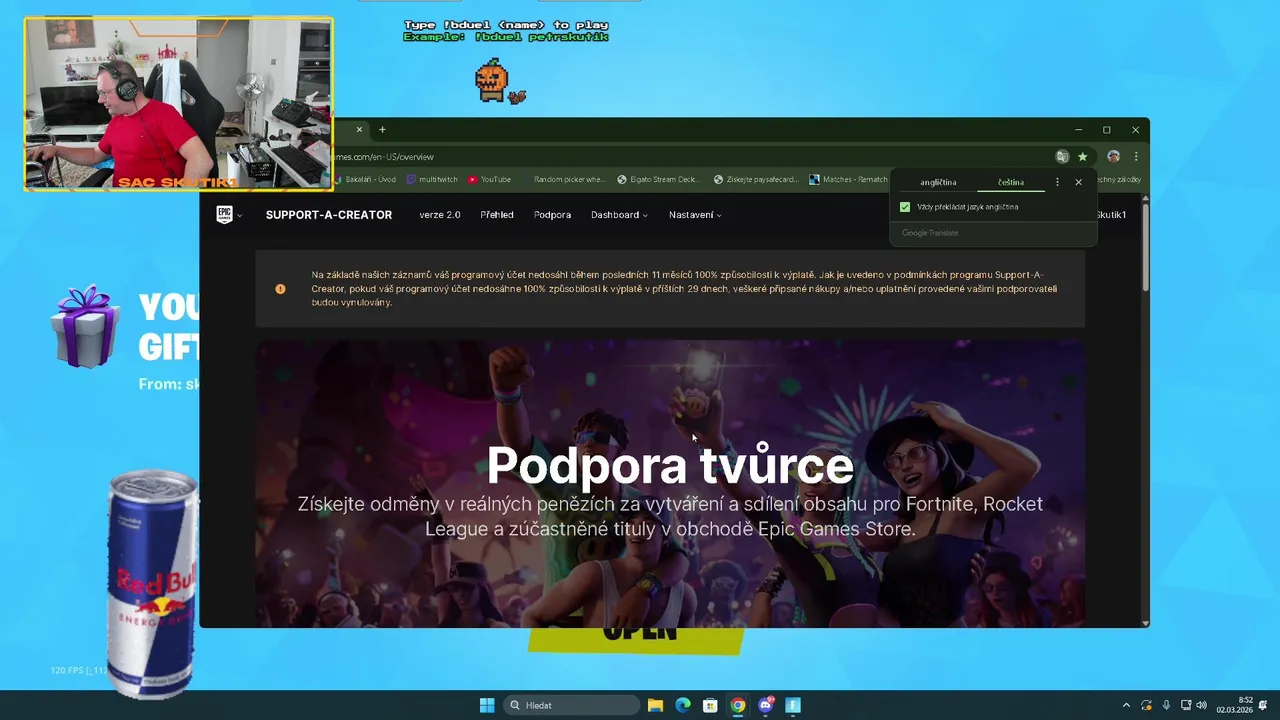Click the Epic Games logo in the header
Screen dimensions: 1280x720
pyautogui.click(x=224, y=214)
